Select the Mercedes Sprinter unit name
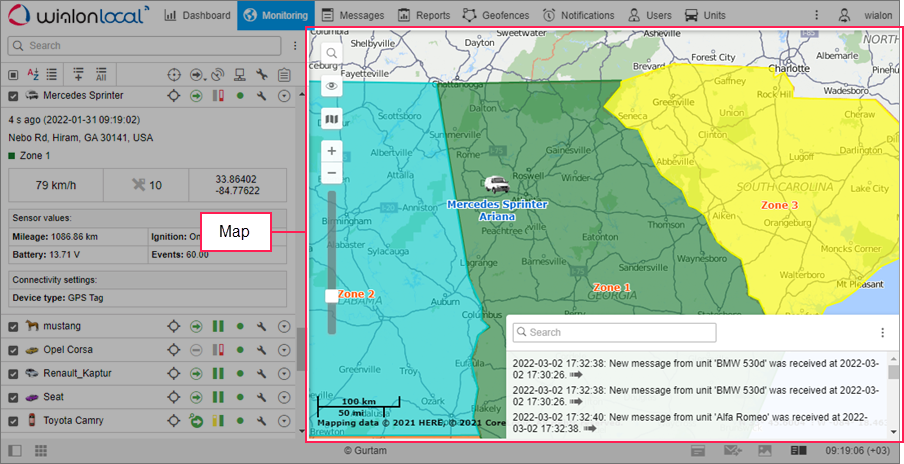The width and height of the screenshot is (904, 464). tap(83, 95)
